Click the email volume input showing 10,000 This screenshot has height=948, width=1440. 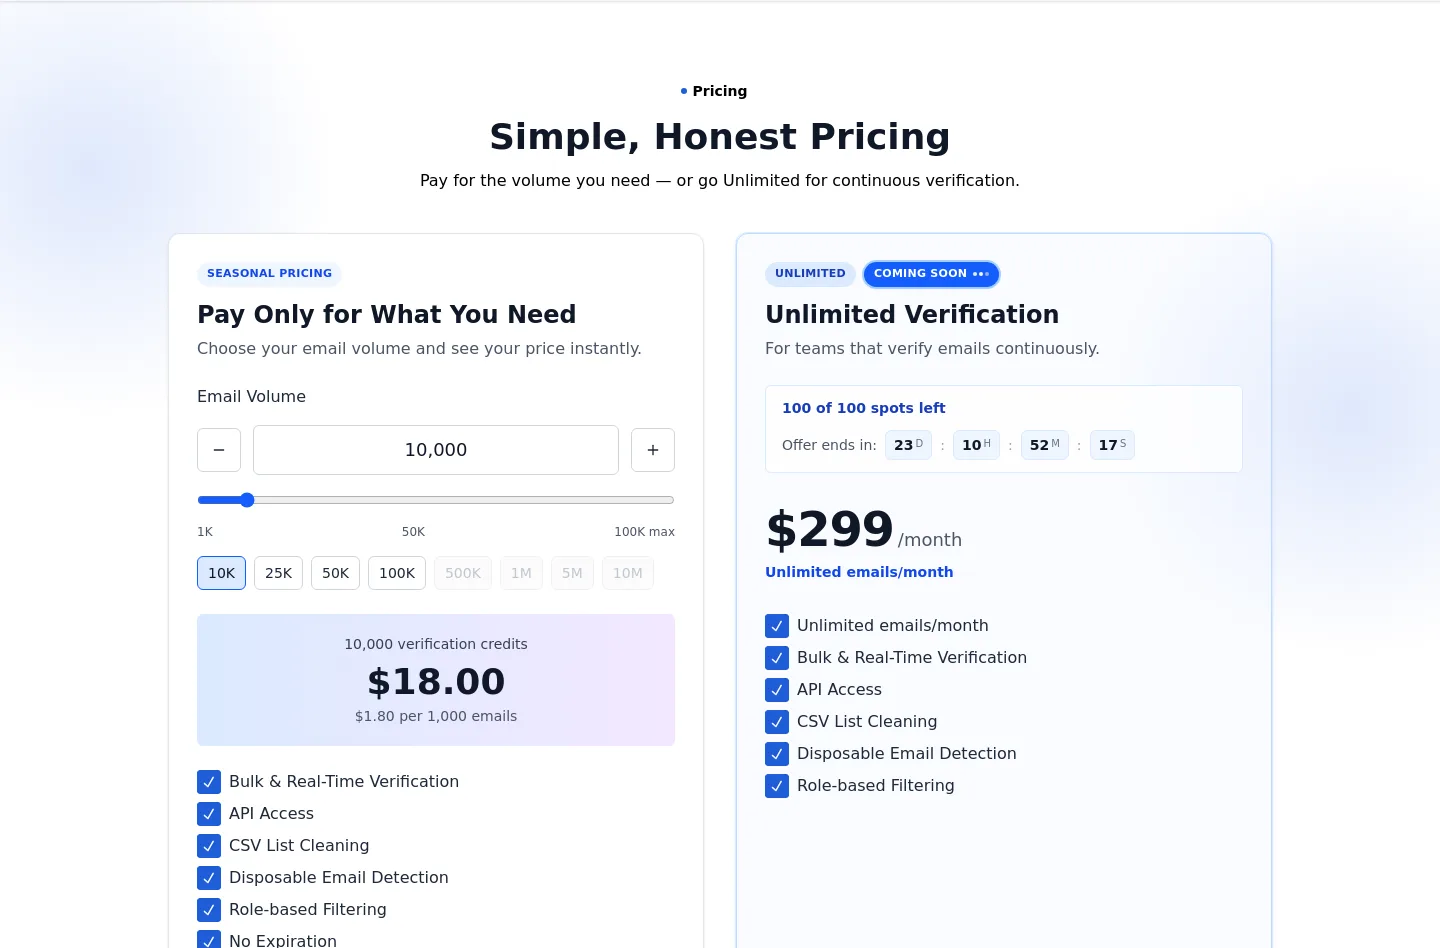coord(436,450)
